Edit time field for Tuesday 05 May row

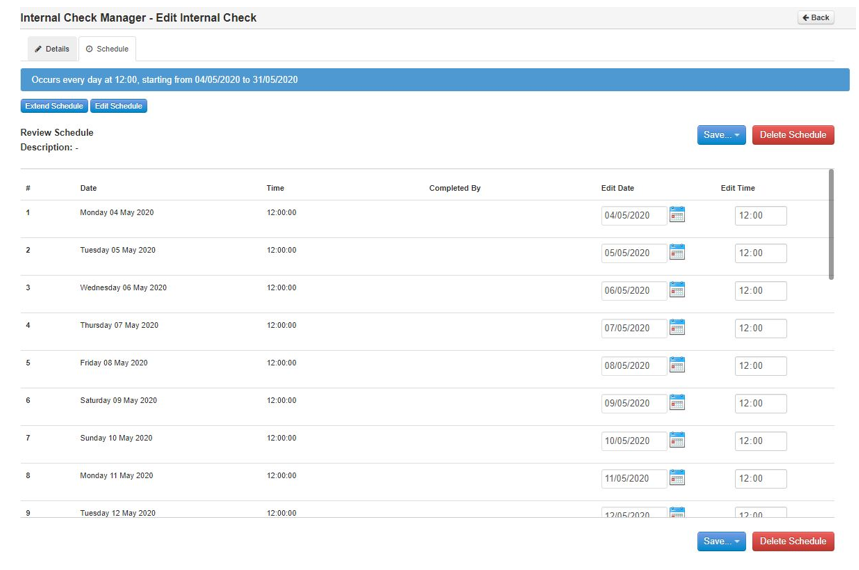pyautogui.click(x=760, y=253)
